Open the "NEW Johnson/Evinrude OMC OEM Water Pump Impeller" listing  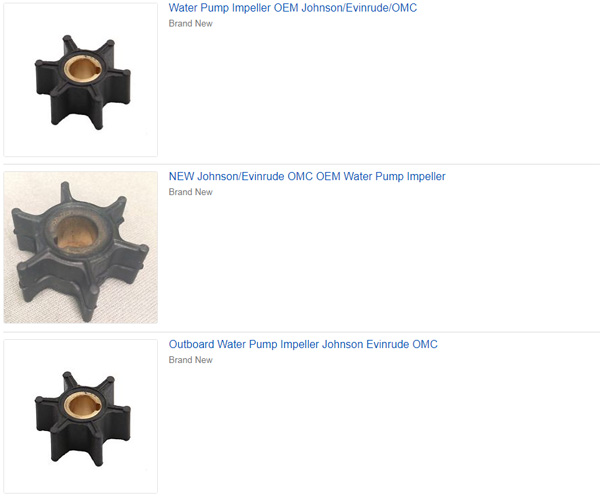point(307,176)
